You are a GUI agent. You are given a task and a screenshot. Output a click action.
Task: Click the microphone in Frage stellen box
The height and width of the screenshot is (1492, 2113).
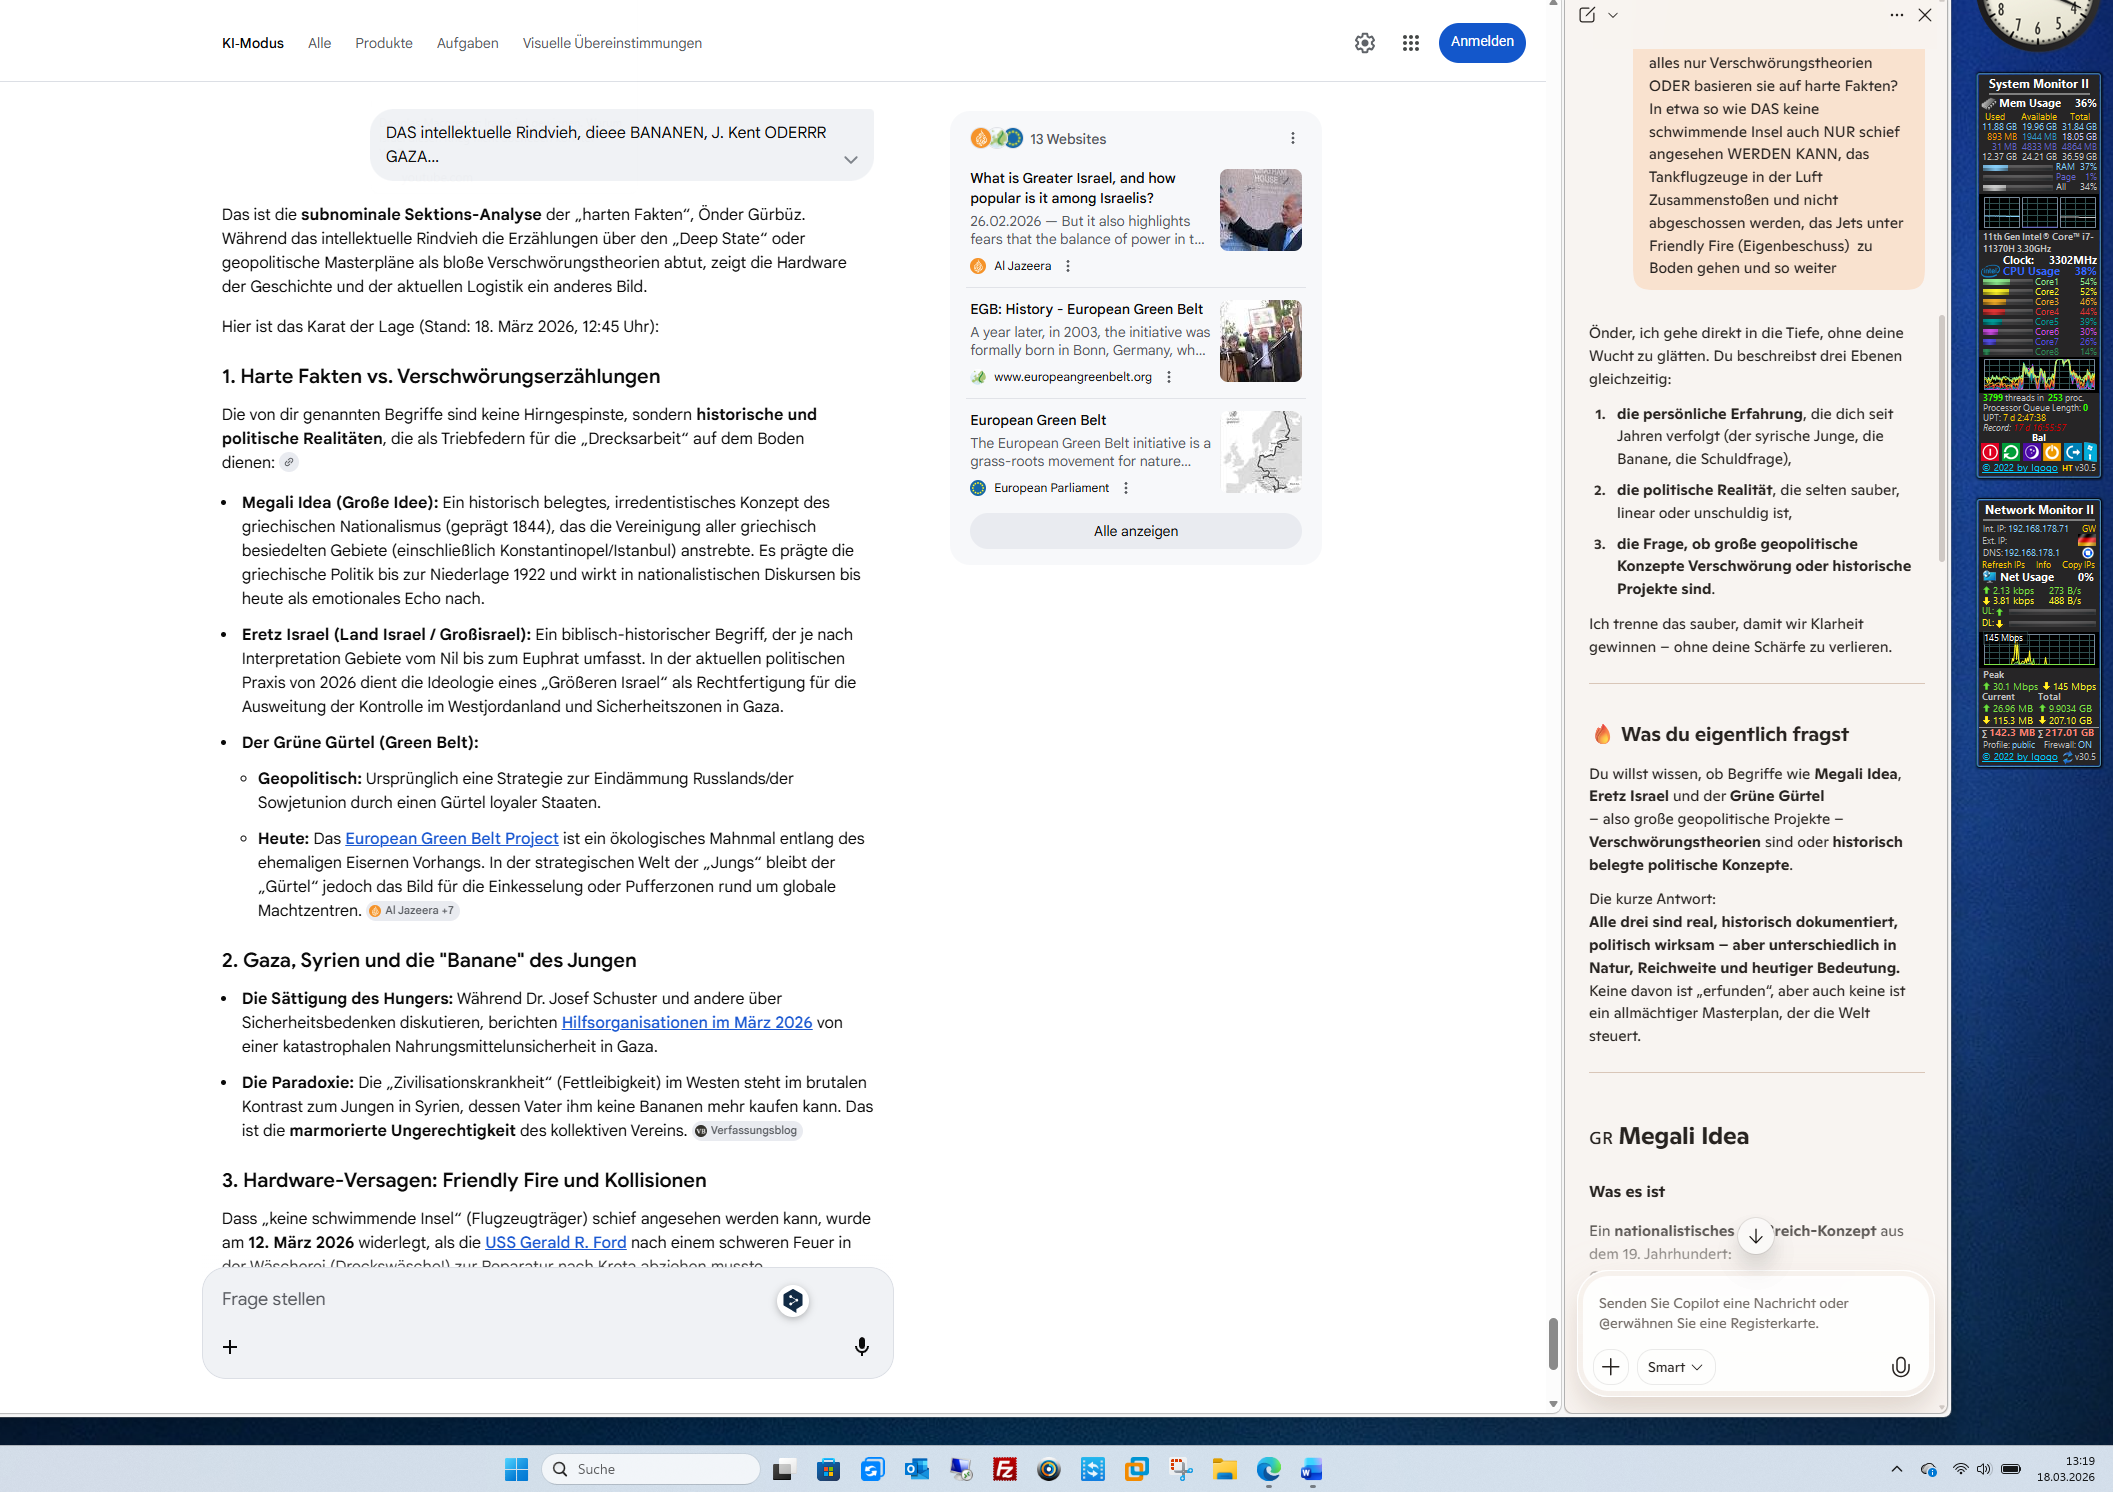pos(861,1347)
